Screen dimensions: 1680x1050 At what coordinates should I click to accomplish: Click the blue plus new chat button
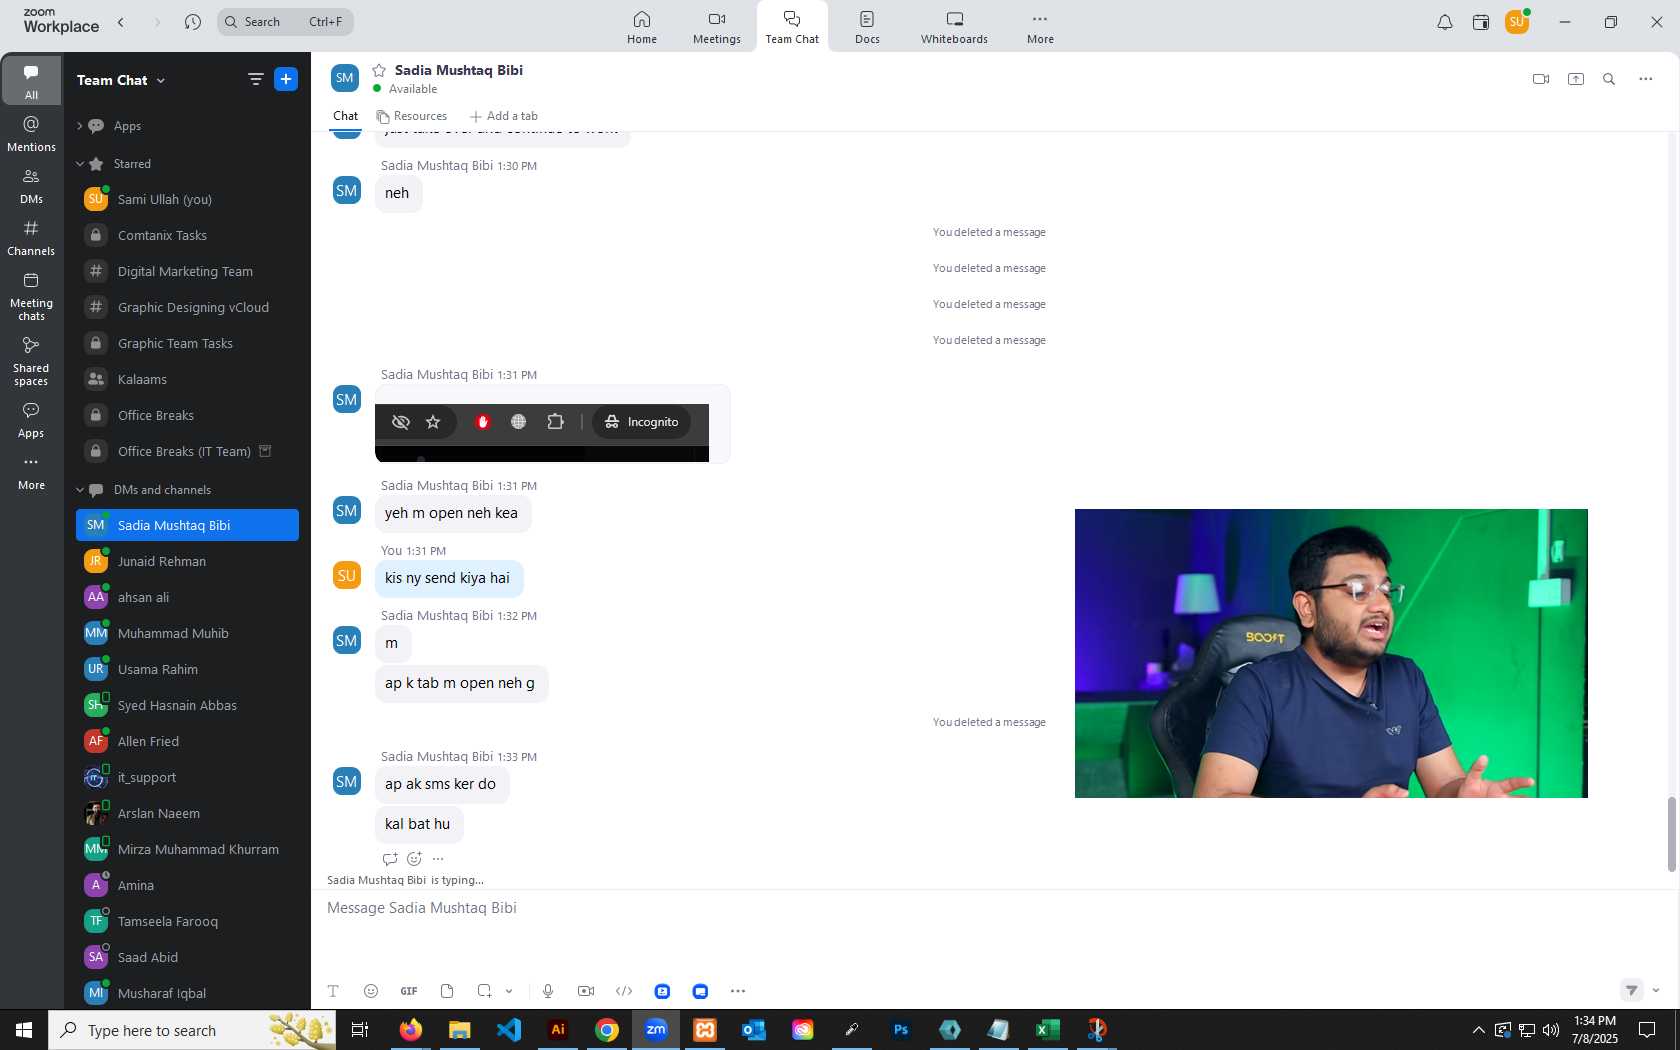coord(286,79)
